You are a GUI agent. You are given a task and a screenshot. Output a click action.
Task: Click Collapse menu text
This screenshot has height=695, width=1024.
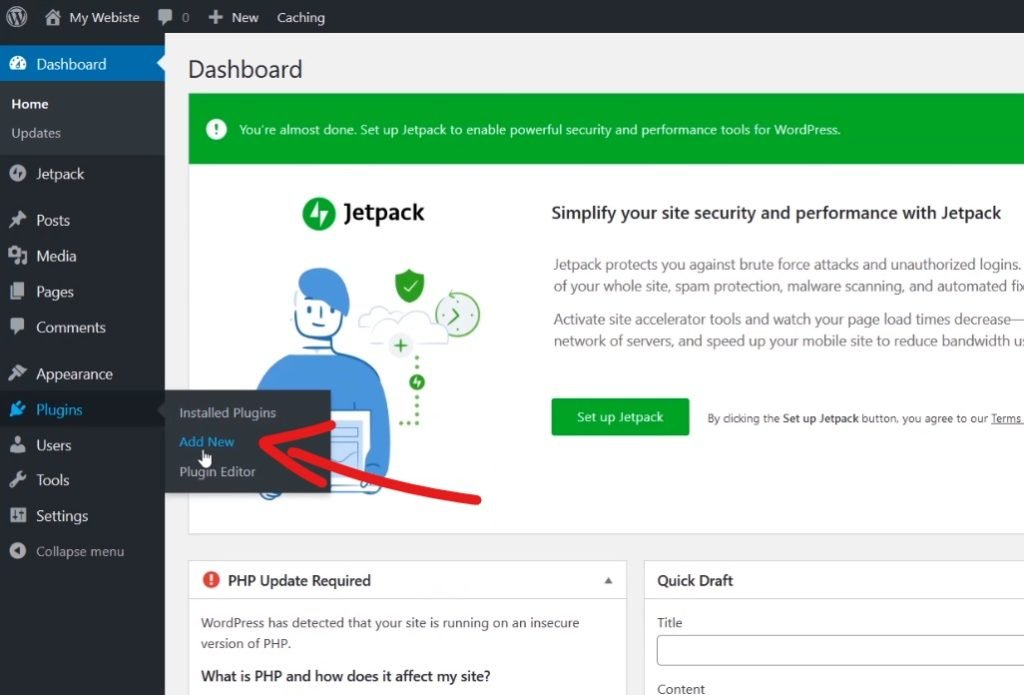click(80, 551)
